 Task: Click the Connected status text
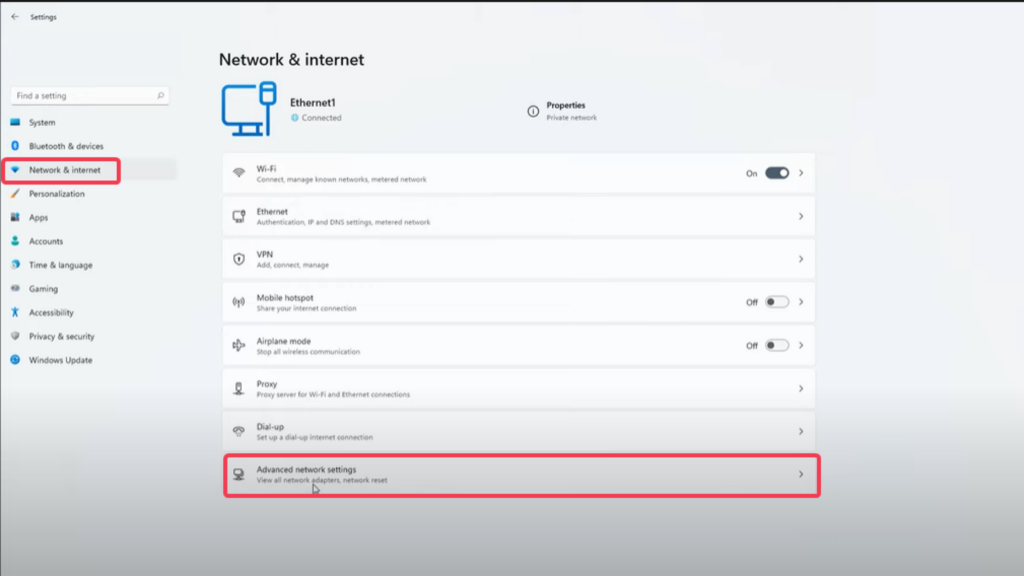coord(321,118)
